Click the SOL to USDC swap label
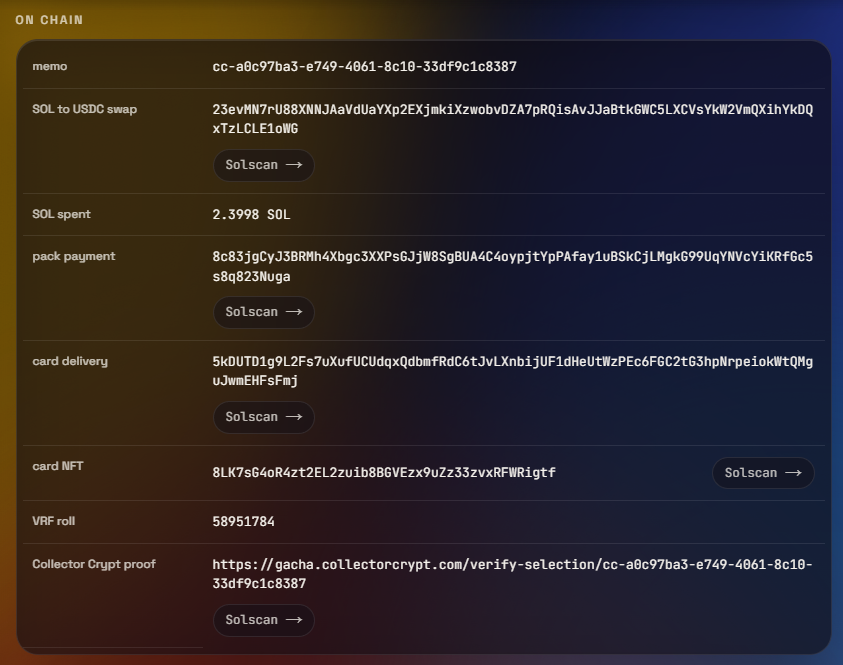 point(84,109)
